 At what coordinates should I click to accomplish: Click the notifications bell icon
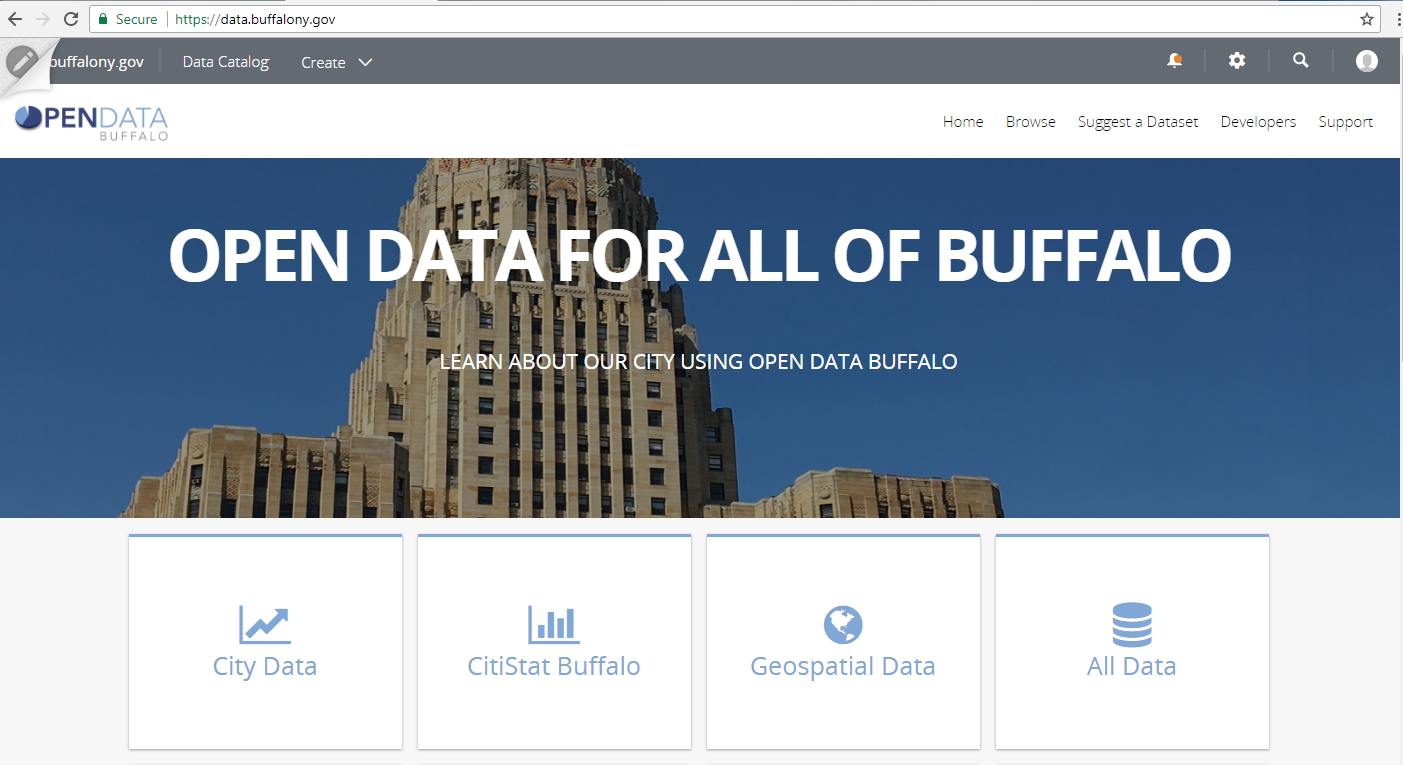point(1174,61)
